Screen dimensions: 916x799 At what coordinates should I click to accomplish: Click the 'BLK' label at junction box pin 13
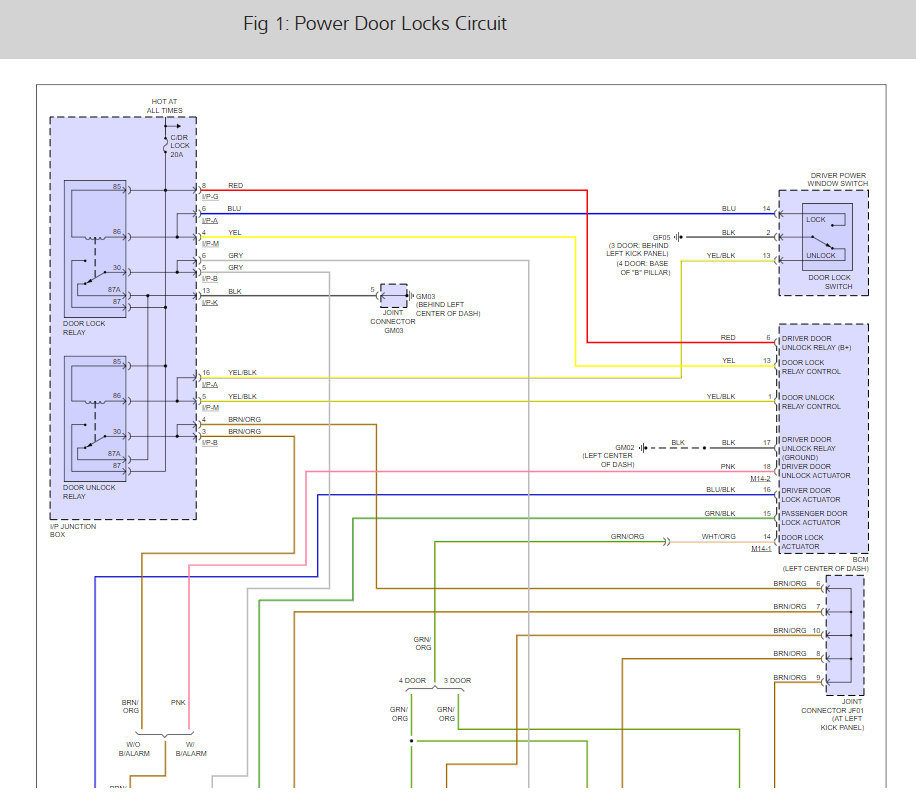pyautogui.click(x=235, y=291)
